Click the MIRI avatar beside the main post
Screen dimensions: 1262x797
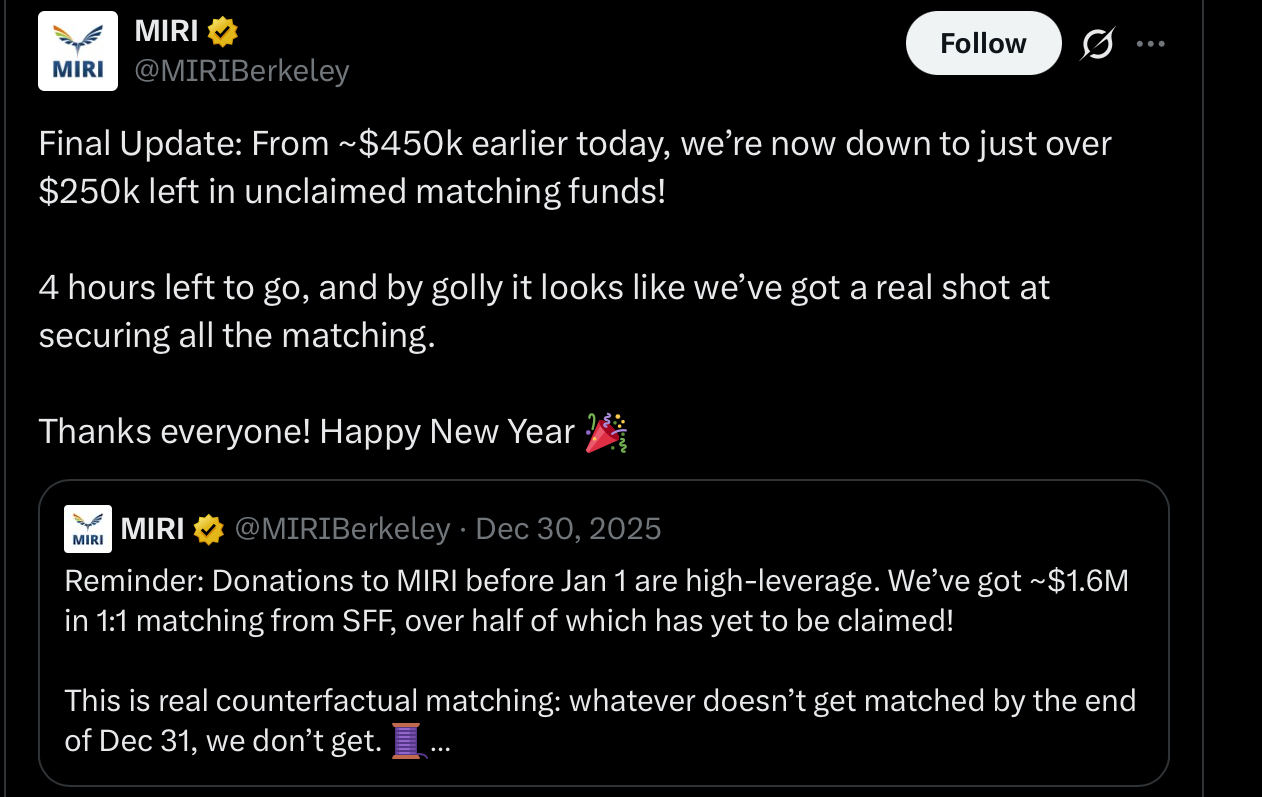pyautogui.click(x=78, y=51)
